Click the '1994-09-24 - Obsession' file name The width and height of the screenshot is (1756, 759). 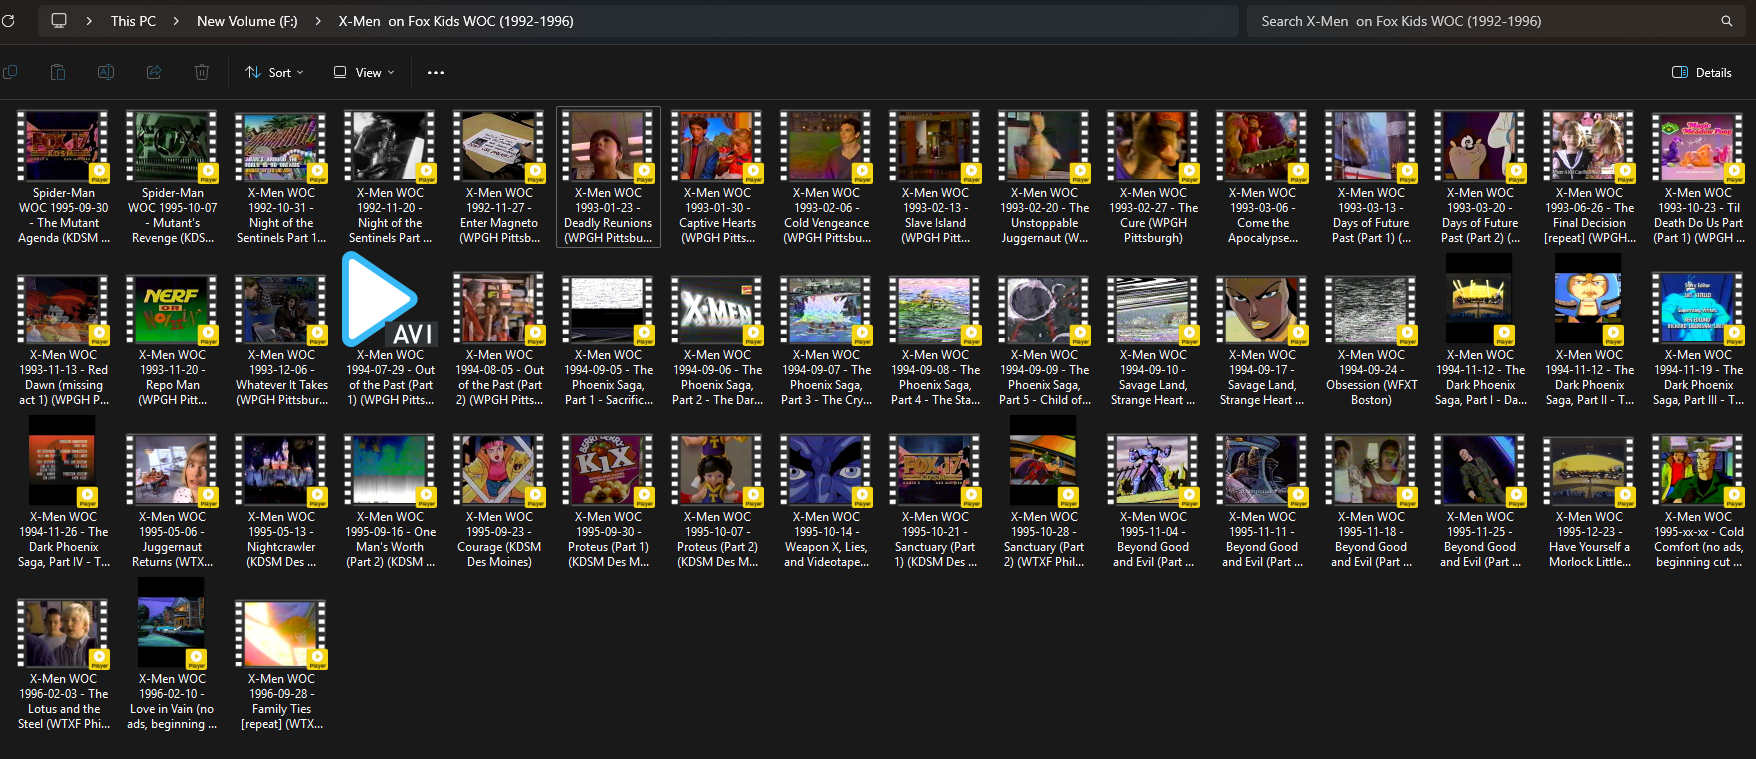pos(1371,378)
